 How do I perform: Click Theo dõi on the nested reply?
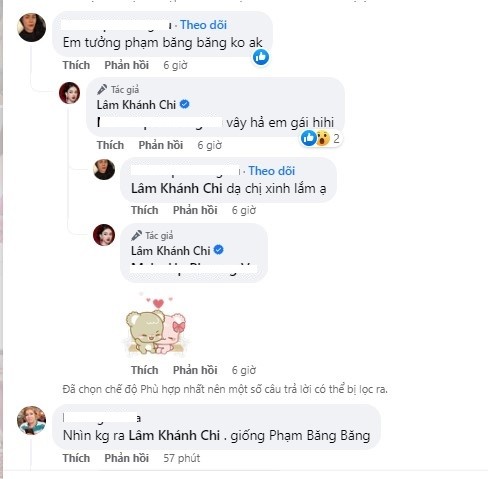click(272, 171)
